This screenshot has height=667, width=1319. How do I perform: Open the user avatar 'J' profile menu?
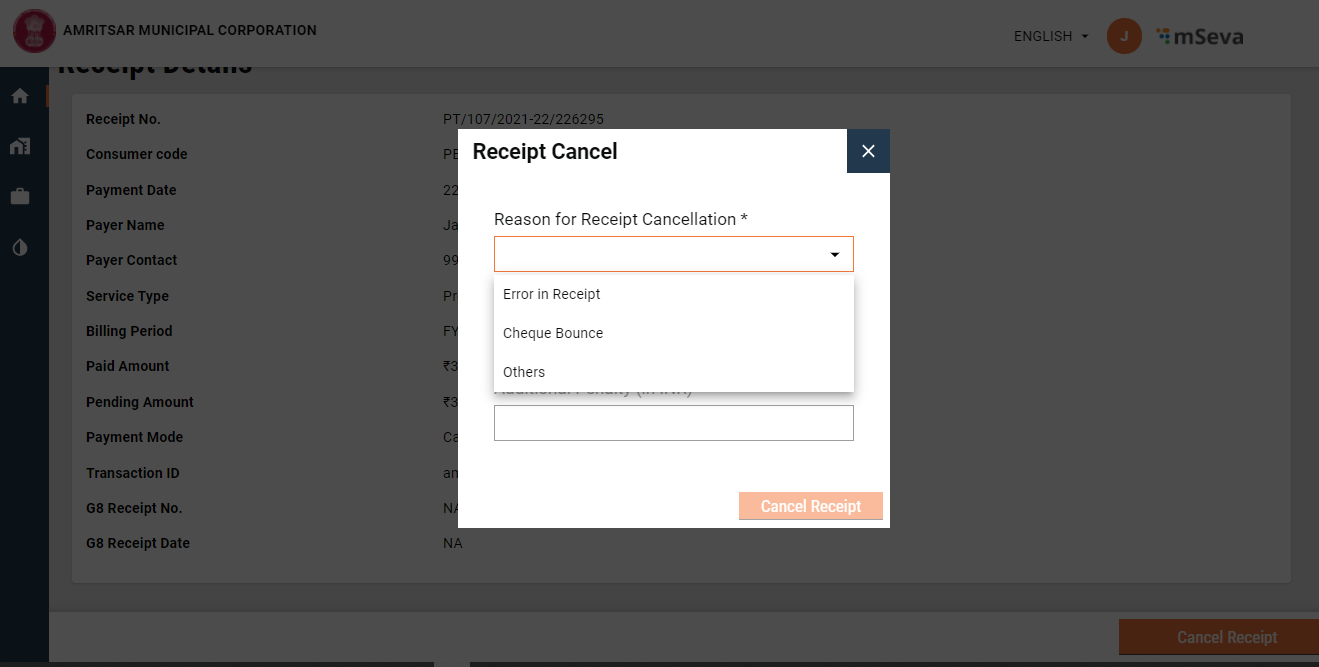pyautogui.click(x=1124, y=37)
